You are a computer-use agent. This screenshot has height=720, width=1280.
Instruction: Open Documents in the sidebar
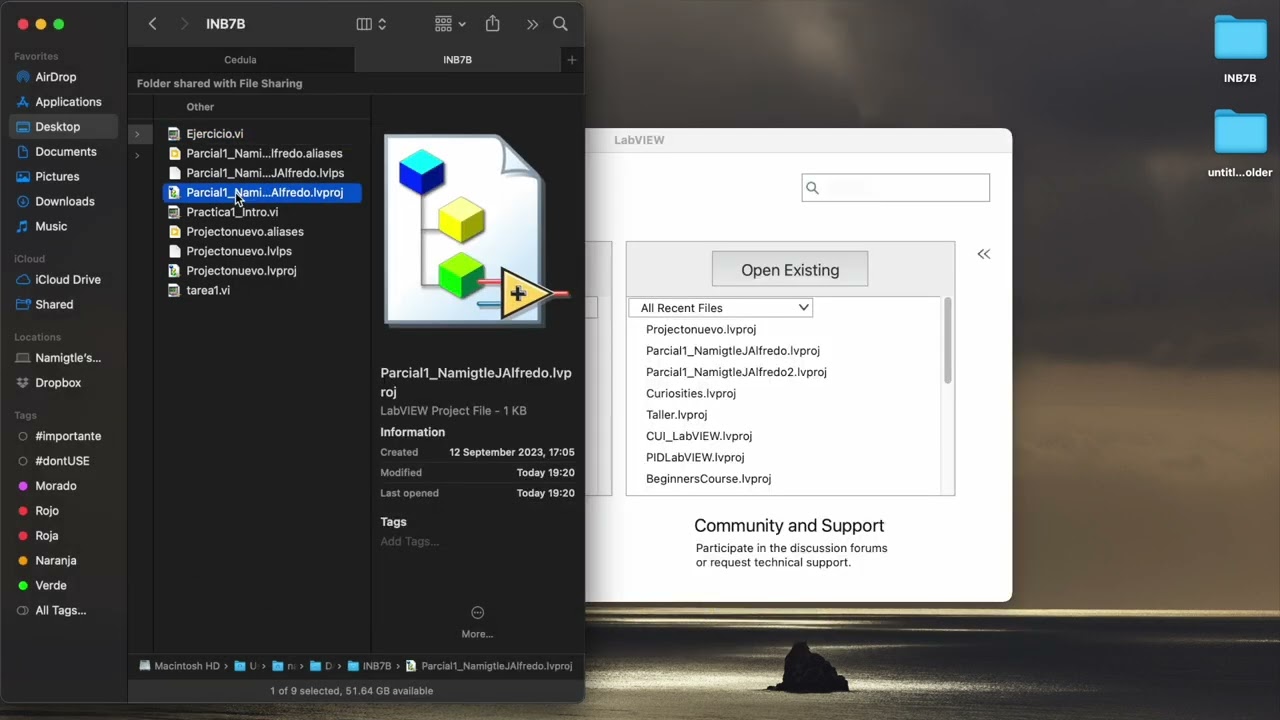click(65, 152)
